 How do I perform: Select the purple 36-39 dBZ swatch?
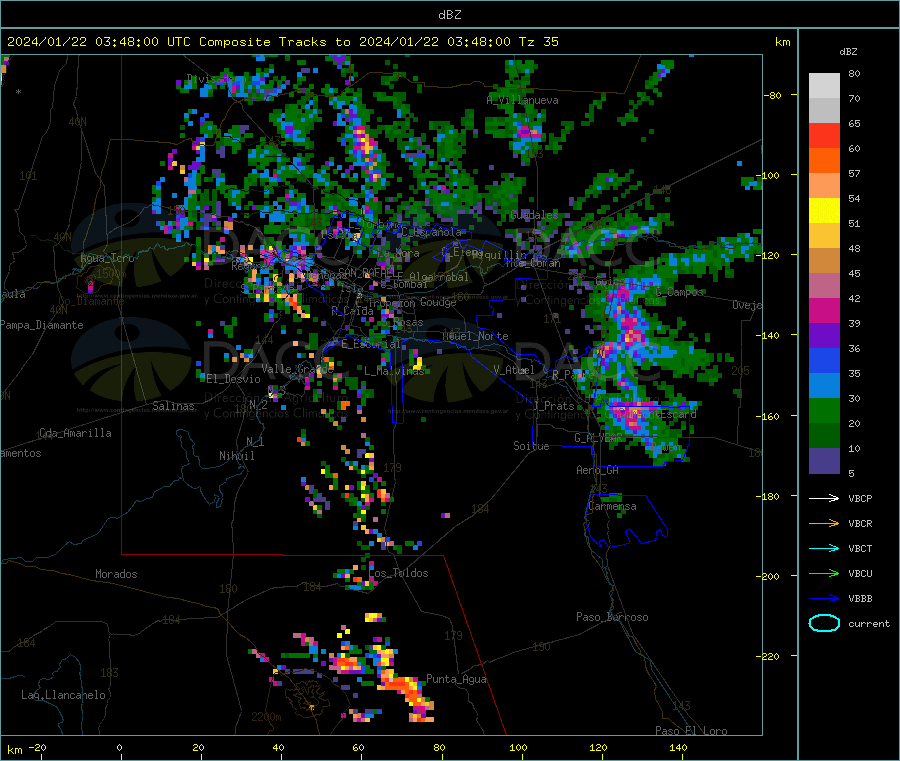pos(824,336)
